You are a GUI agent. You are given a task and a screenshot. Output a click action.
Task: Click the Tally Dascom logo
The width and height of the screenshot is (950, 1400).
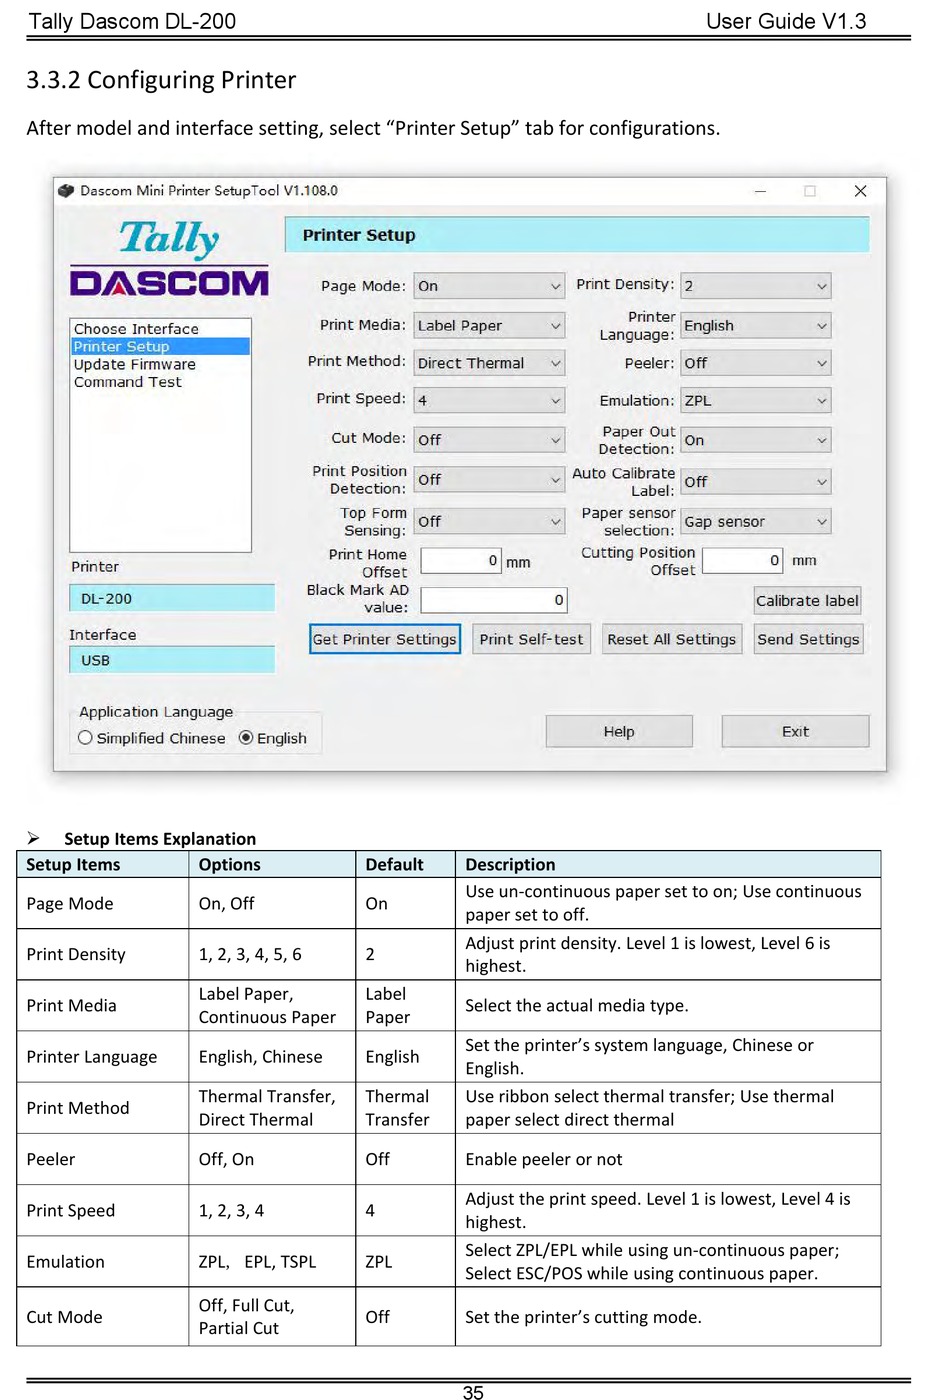click(170, 259)
